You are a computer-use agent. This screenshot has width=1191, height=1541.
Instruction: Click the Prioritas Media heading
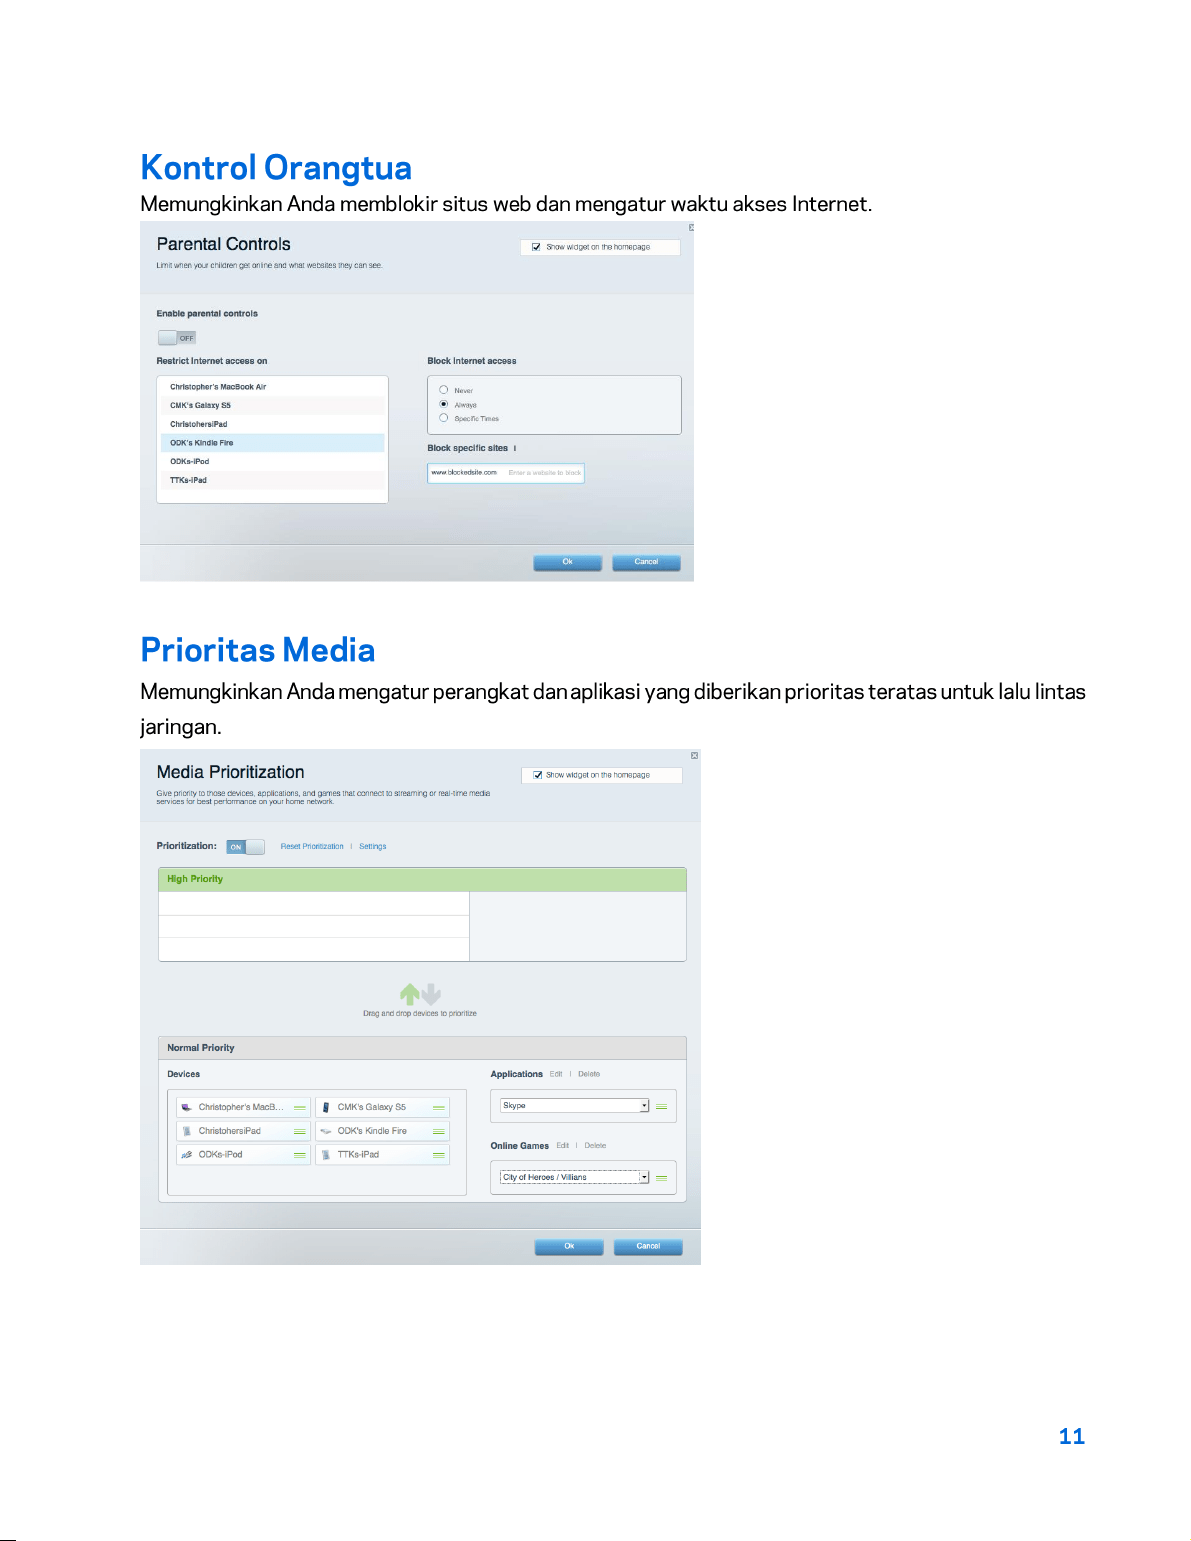pyautogui.click(x=258, y=650)
